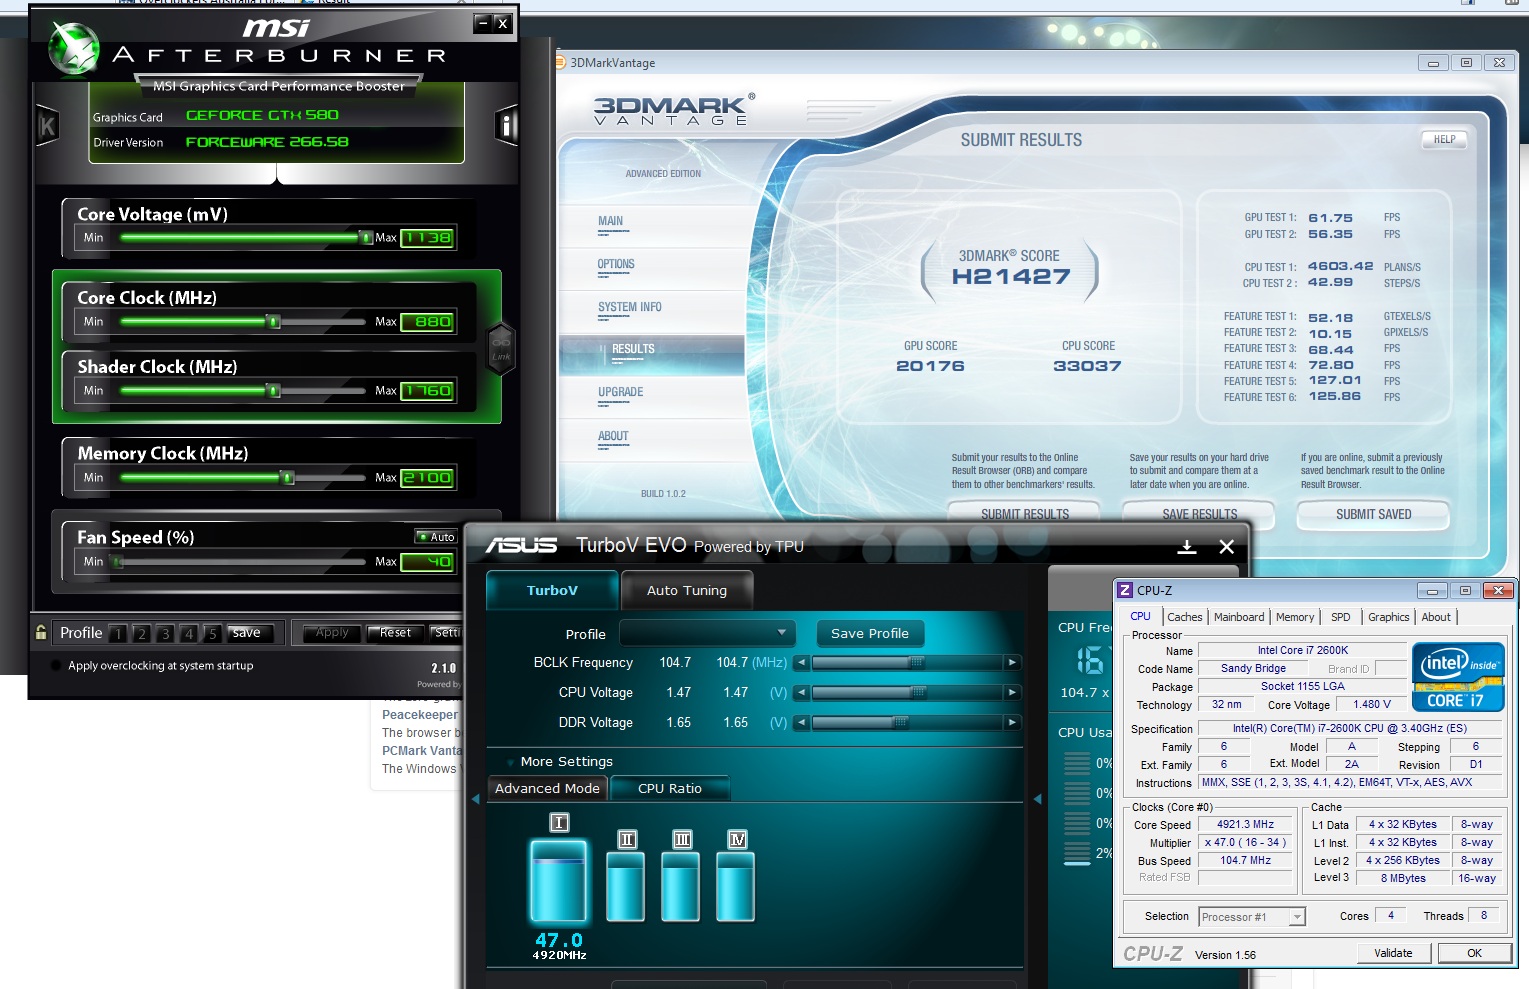Decrease DDR Voltage with left arrow

(x=801, y=722)
